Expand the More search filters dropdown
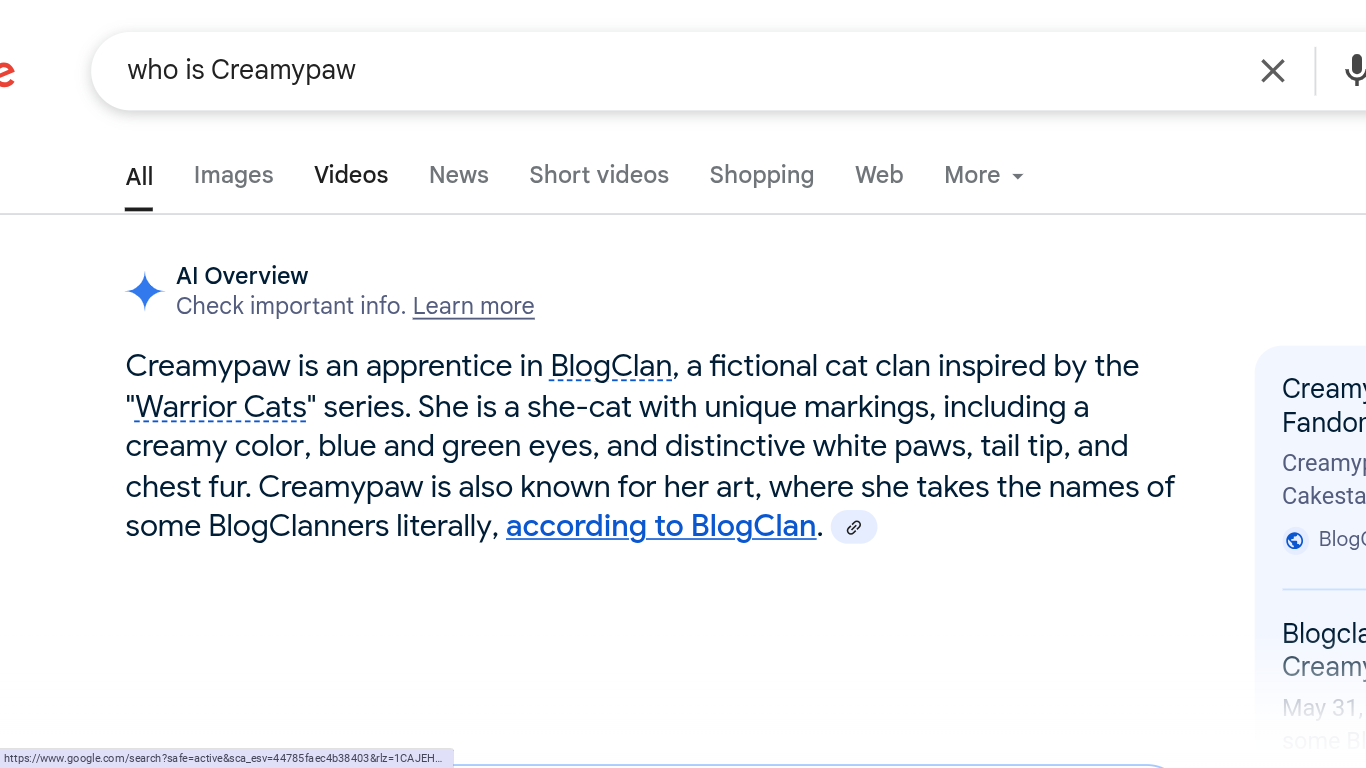The width and height of the screenshot is (1366, 768). coord(984,175)
